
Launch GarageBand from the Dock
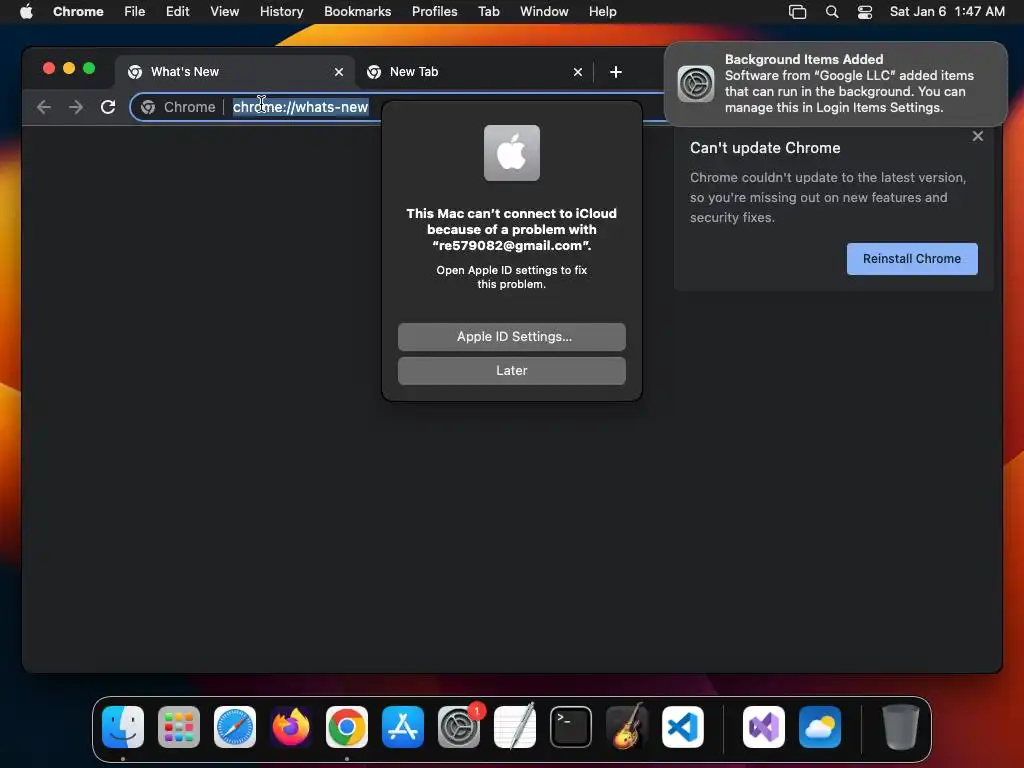pyautogui.click(x=627, y=727)
